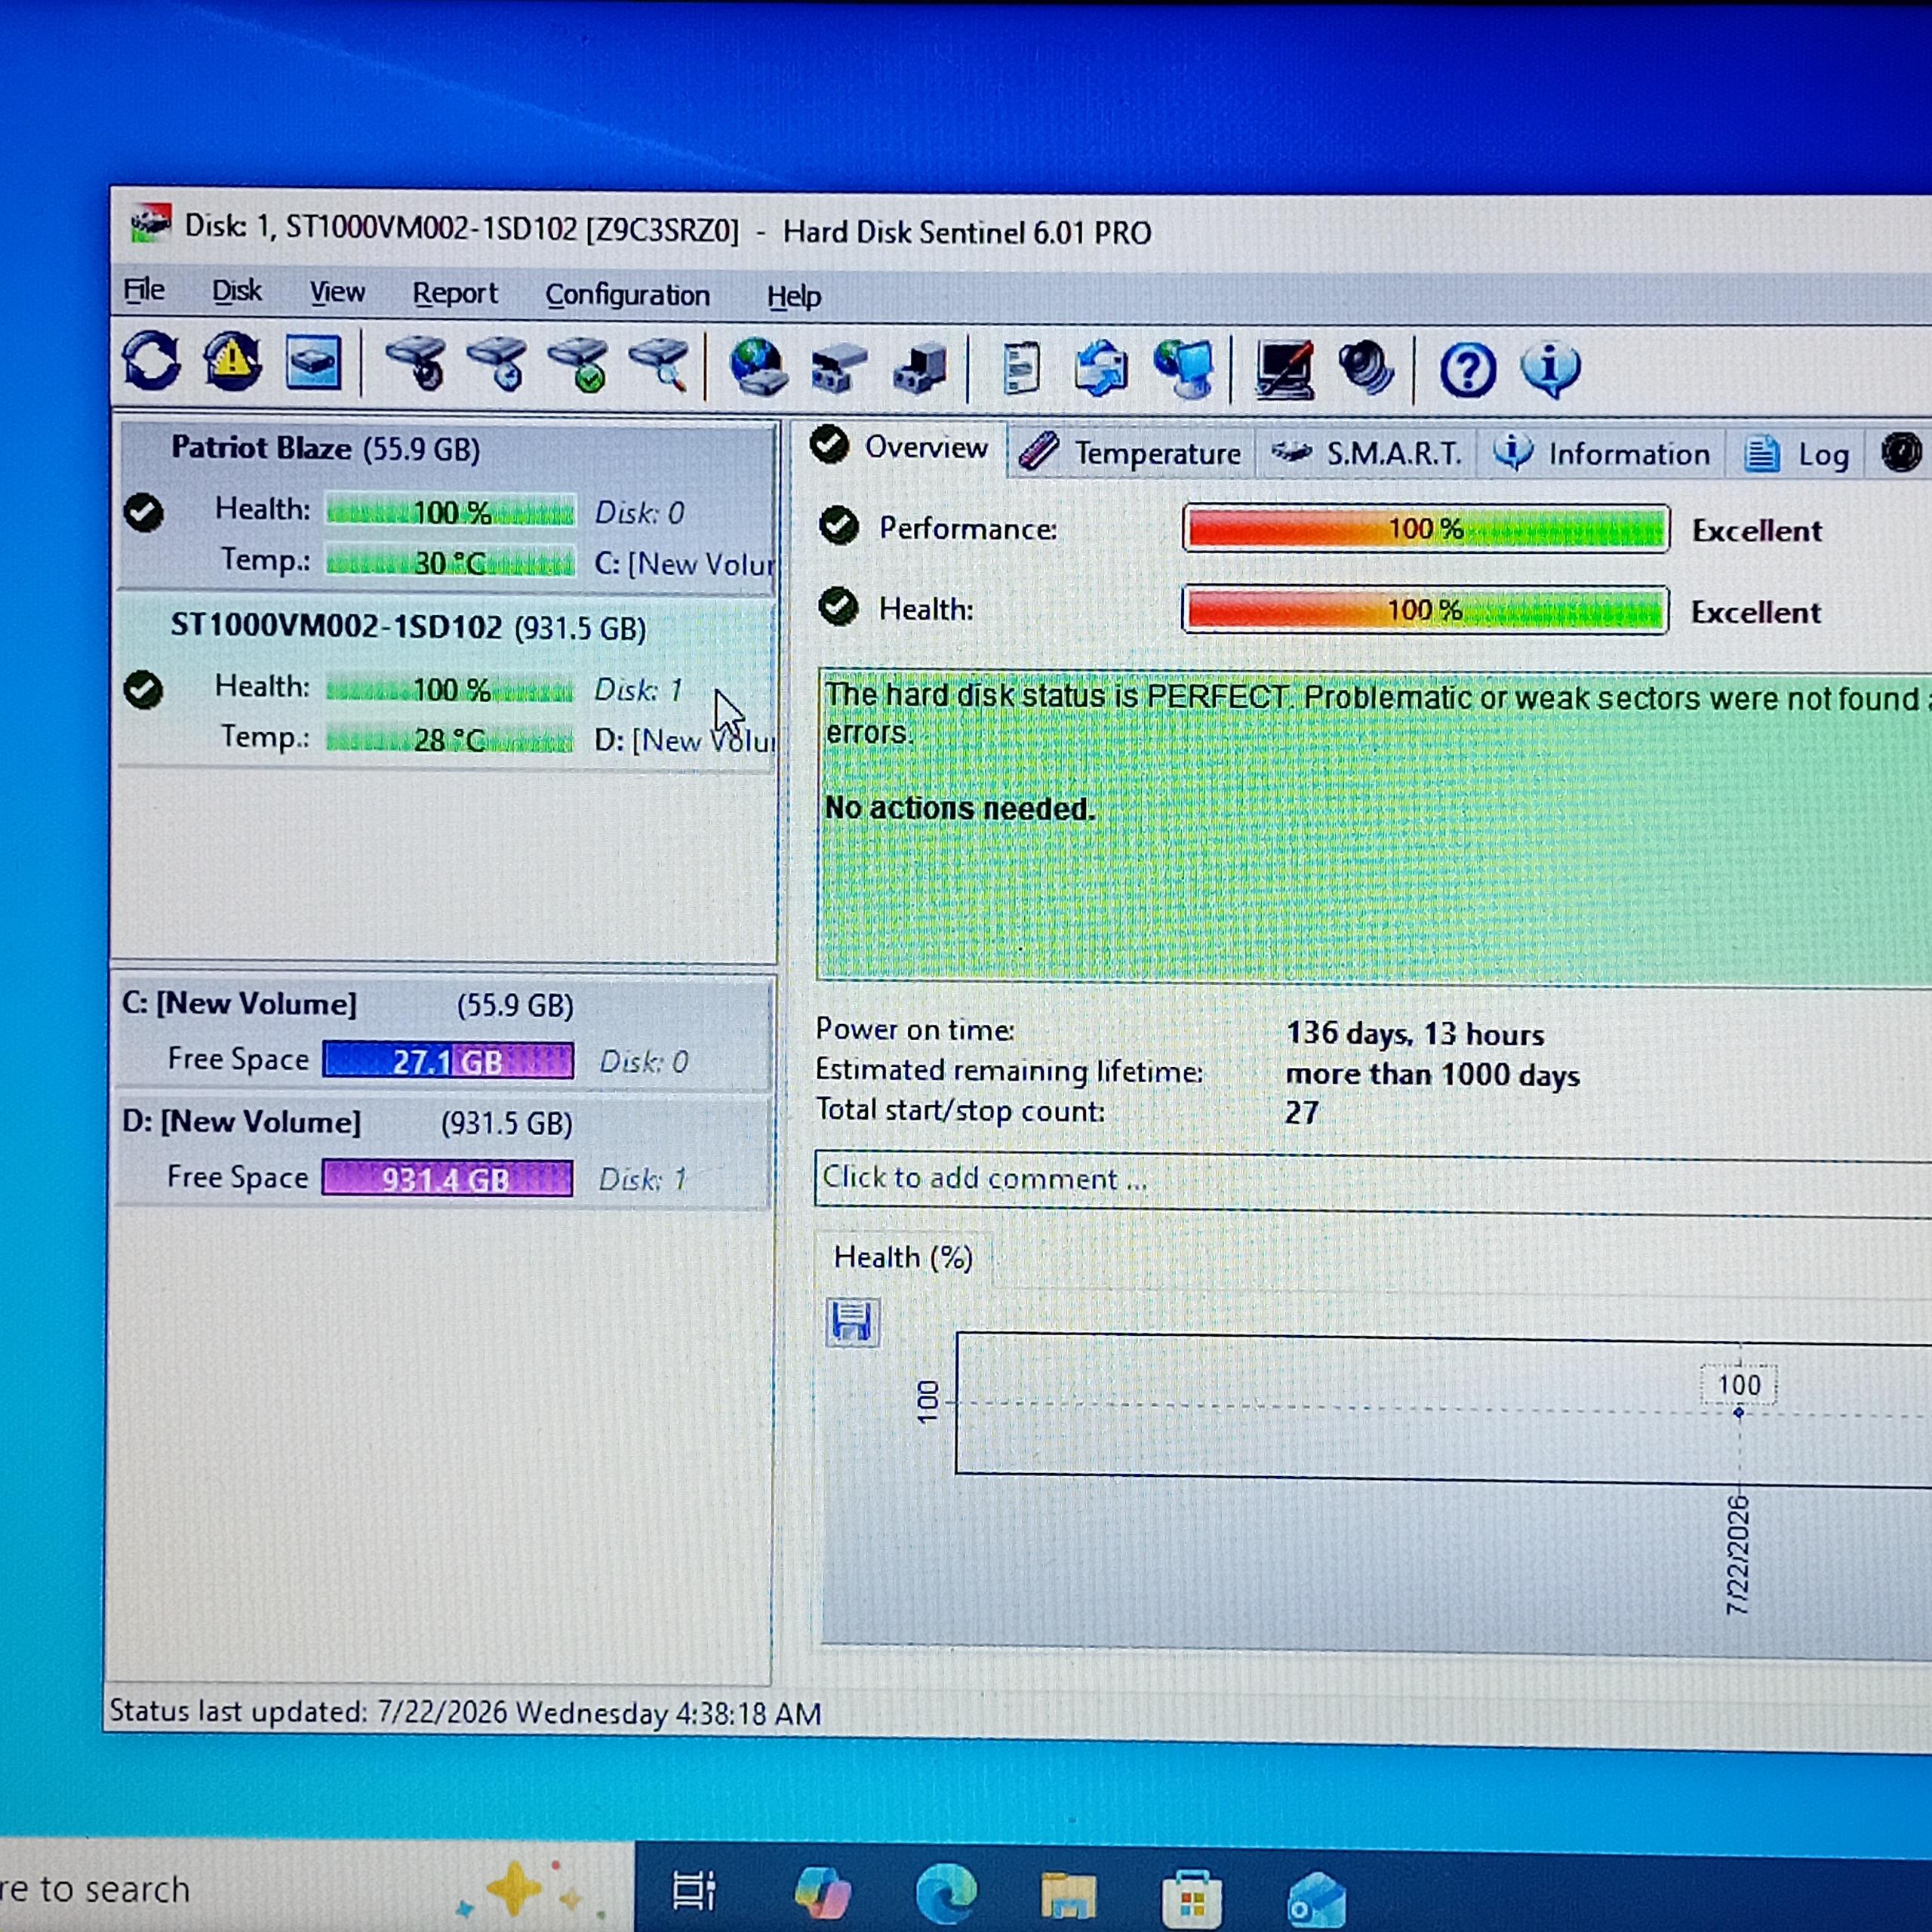Click the '136 days, 13 hours' power-on value
Viewport: 1932px width, 1932px height.
click(x=1415, y=1034)
